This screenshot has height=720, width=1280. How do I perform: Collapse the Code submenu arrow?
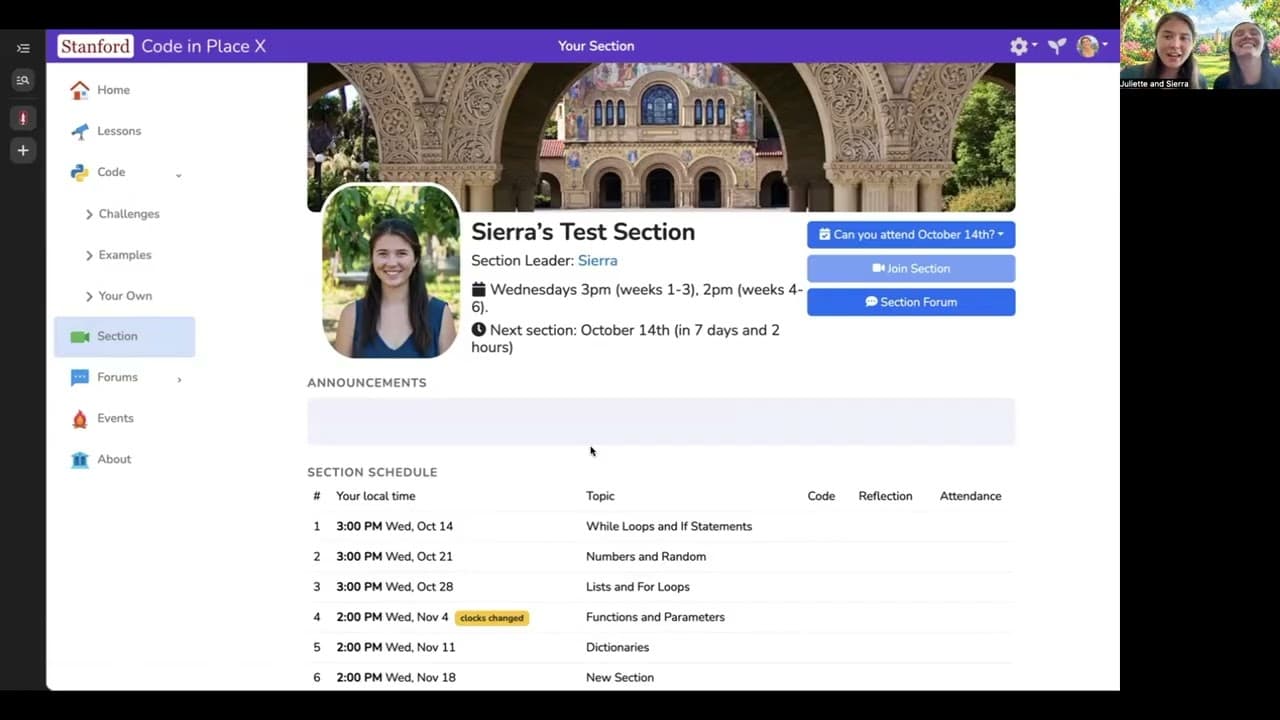point(179,175)
